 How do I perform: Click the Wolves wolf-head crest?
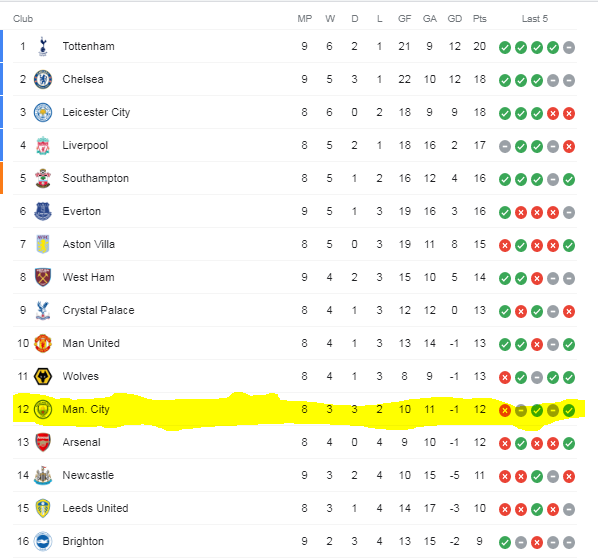(43, 377)
